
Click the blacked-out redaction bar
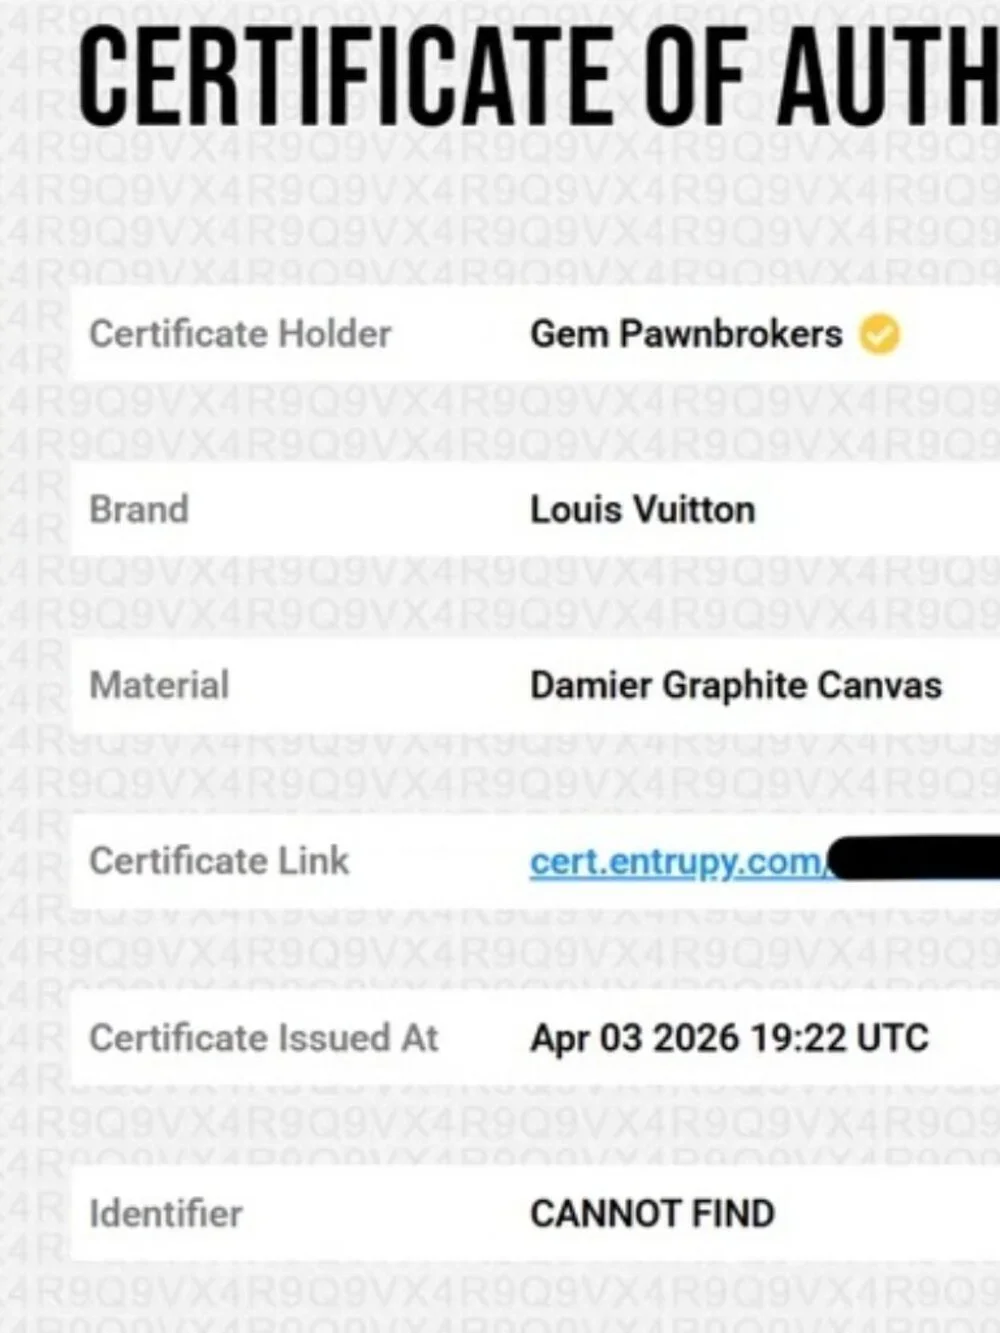click(x=914, y=859)
